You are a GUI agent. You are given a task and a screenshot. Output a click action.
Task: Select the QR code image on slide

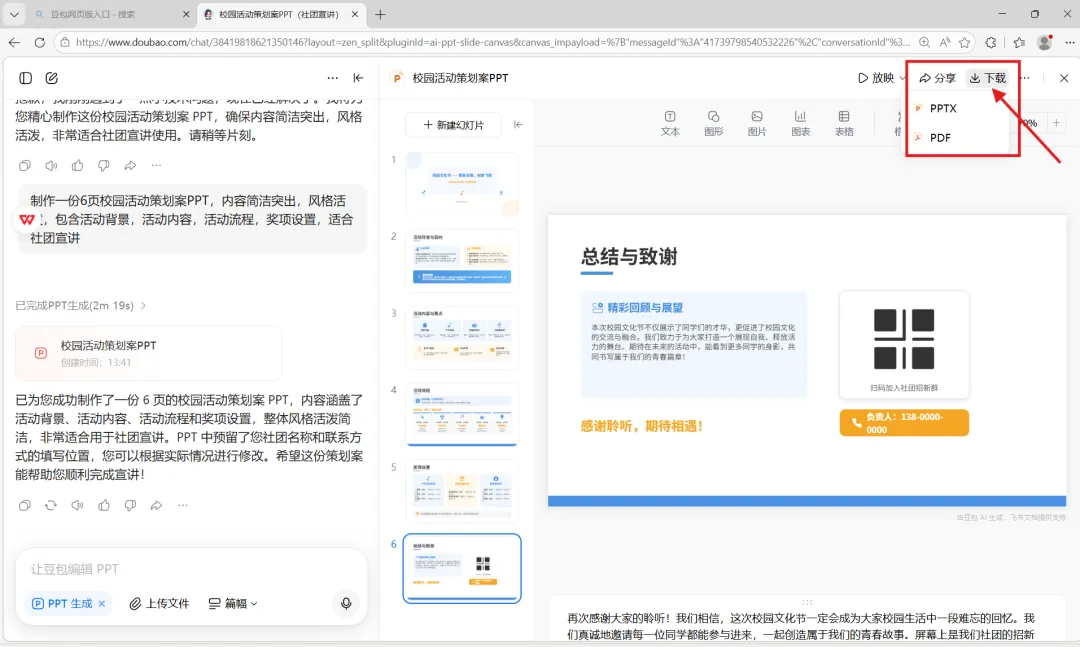coord(904,339)
